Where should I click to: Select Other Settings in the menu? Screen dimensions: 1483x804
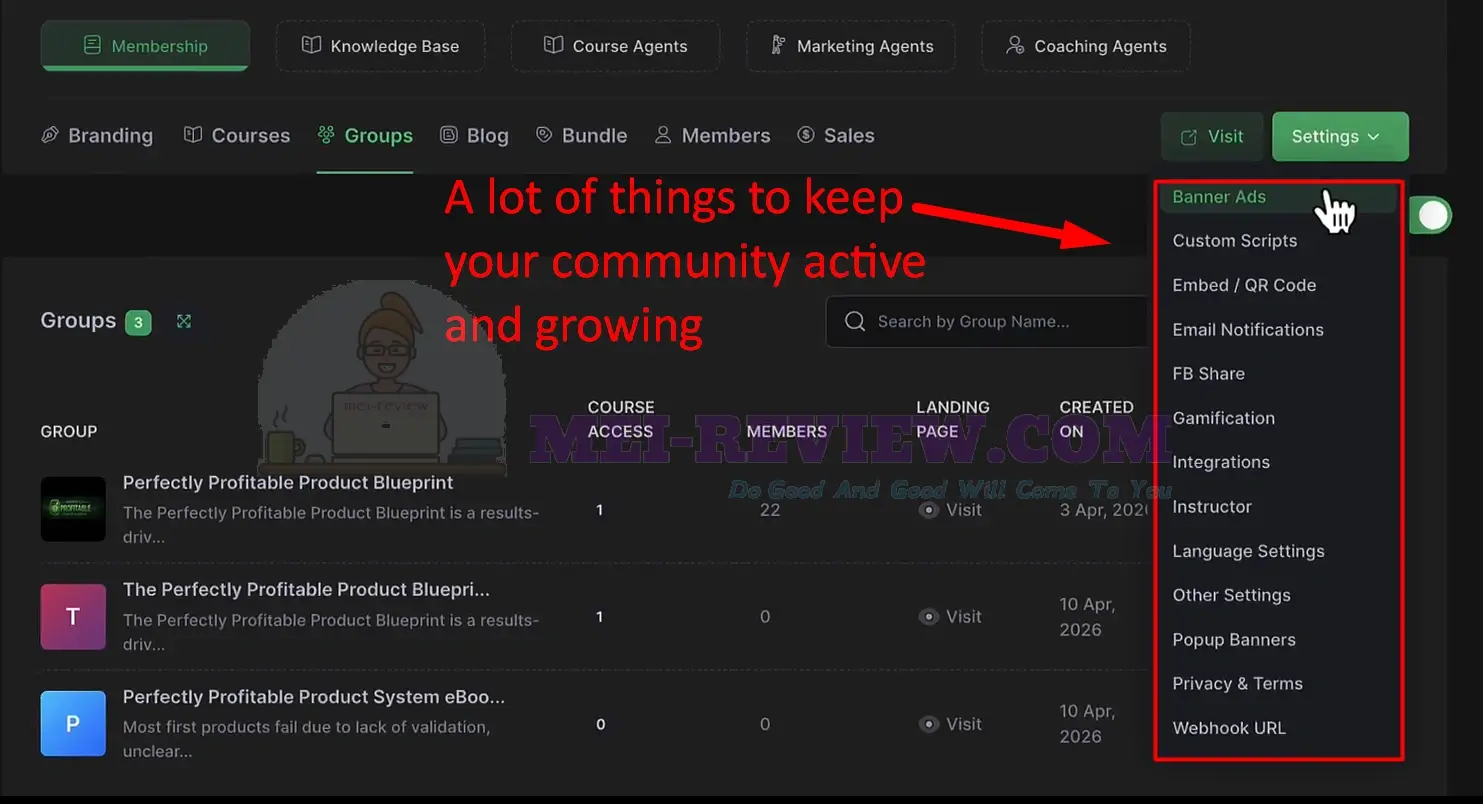point(1232,595)
